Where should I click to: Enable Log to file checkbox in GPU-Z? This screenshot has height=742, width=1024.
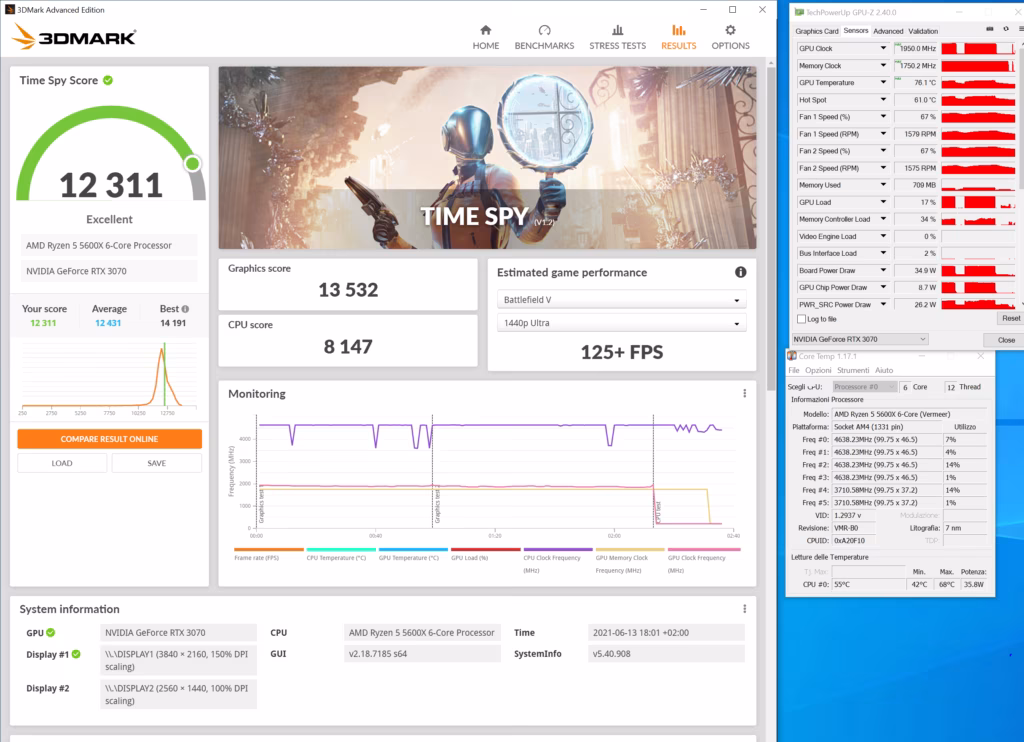(x=801, y=319)
